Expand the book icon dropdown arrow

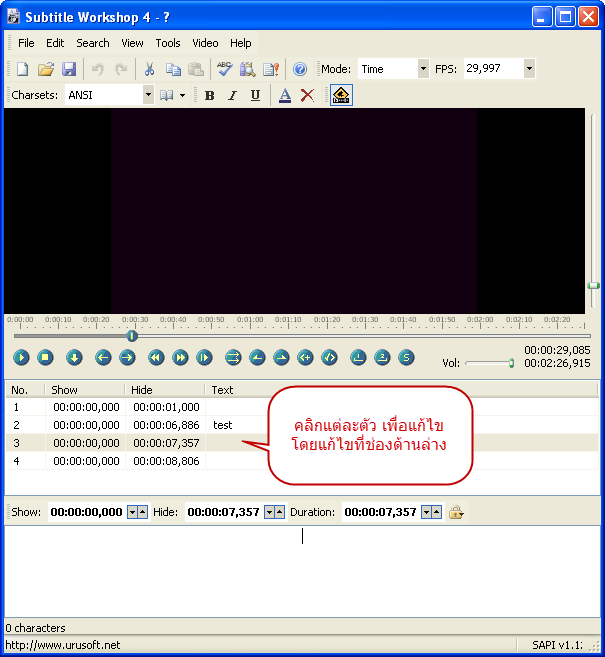coord(182,96)
